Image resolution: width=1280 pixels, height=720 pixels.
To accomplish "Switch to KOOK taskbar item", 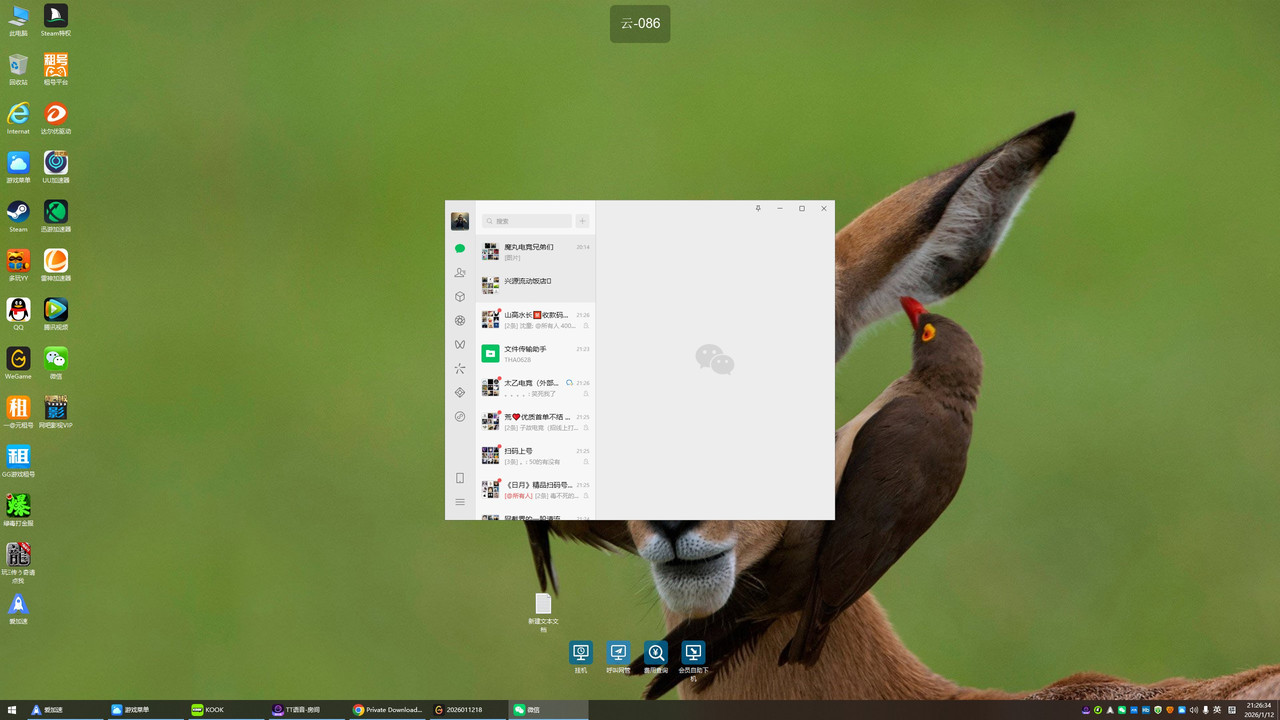I will pos(228,710).
